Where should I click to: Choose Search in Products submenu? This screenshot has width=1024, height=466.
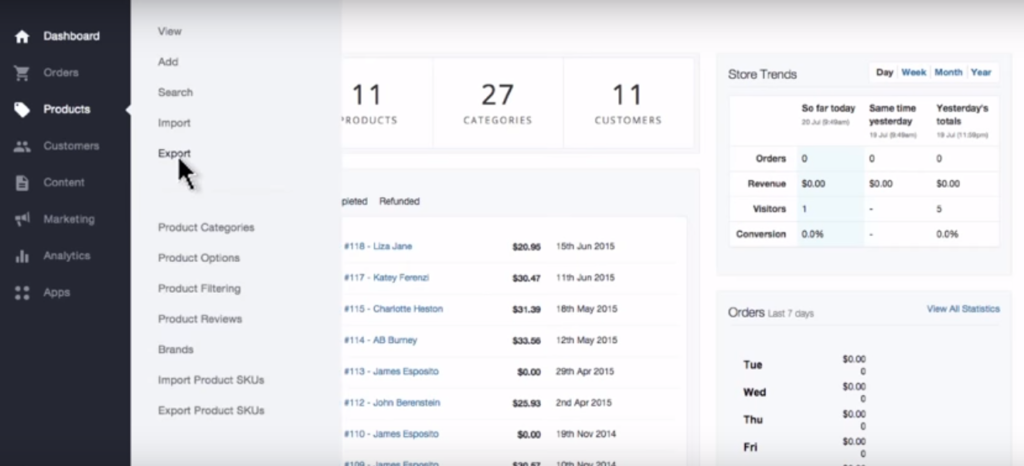(x=175, y=93)
